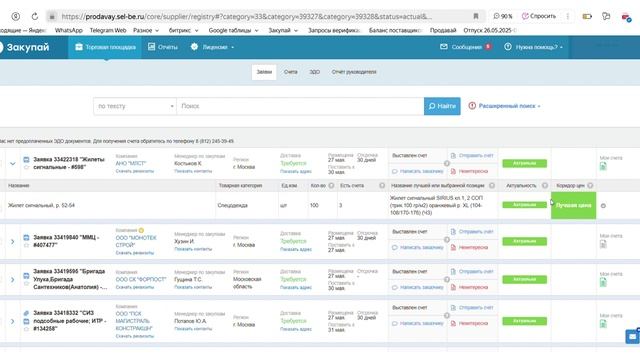The height and width of the screenshot is (360, 640).
Task: Open the browser three-dots menu
Action: pos(568,16)
